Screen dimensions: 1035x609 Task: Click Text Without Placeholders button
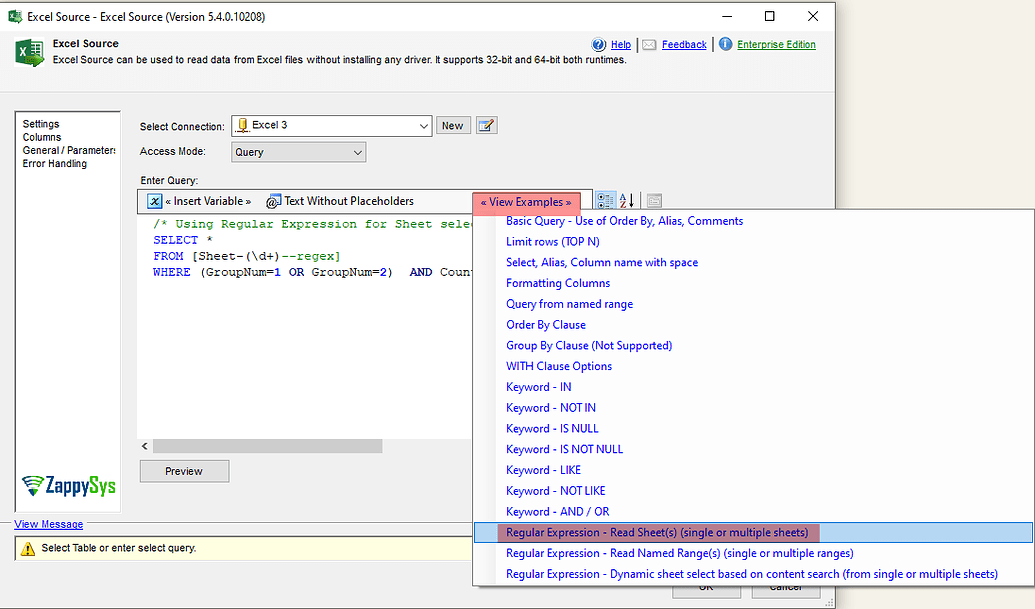tap(340, 201)
